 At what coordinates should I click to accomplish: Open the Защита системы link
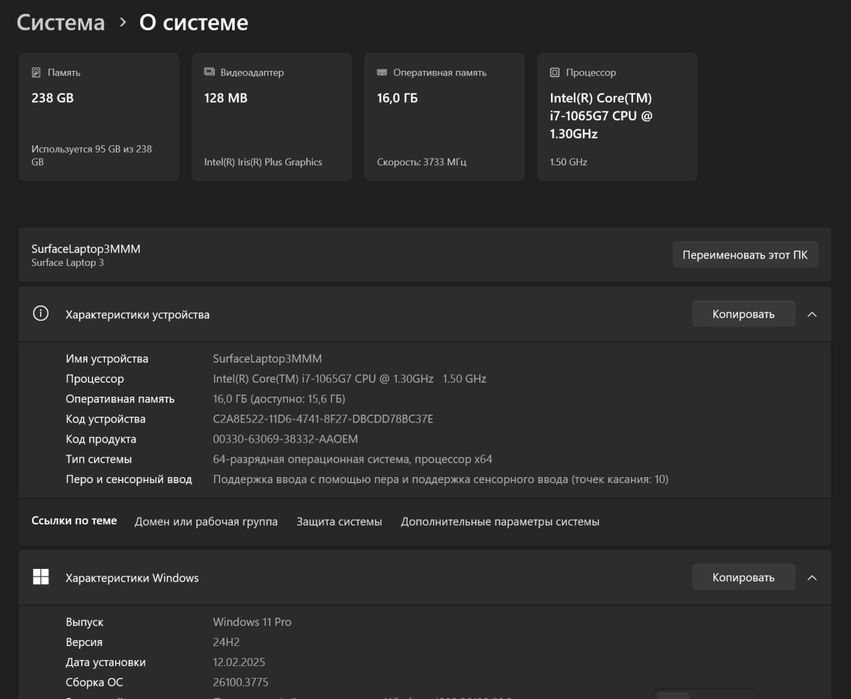[x=339, y=522]
